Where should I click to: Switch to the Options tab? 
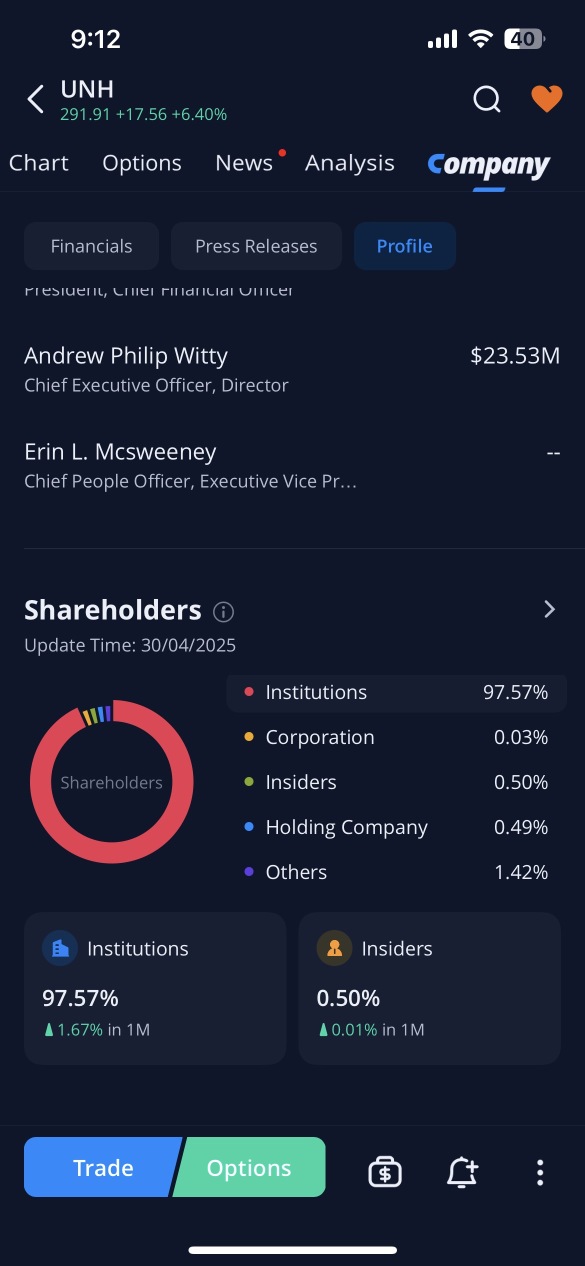142,163
